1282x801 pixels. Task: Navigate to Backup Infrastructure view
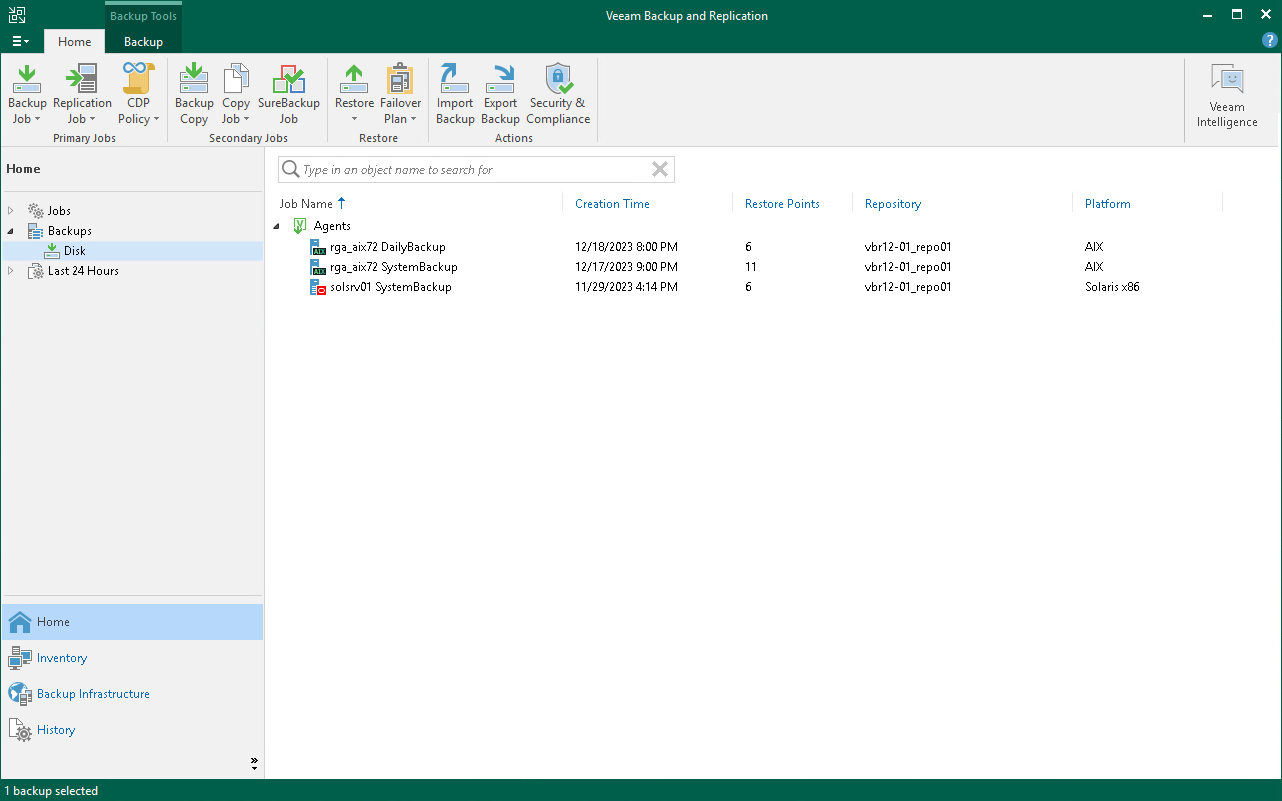coord(95,693)
